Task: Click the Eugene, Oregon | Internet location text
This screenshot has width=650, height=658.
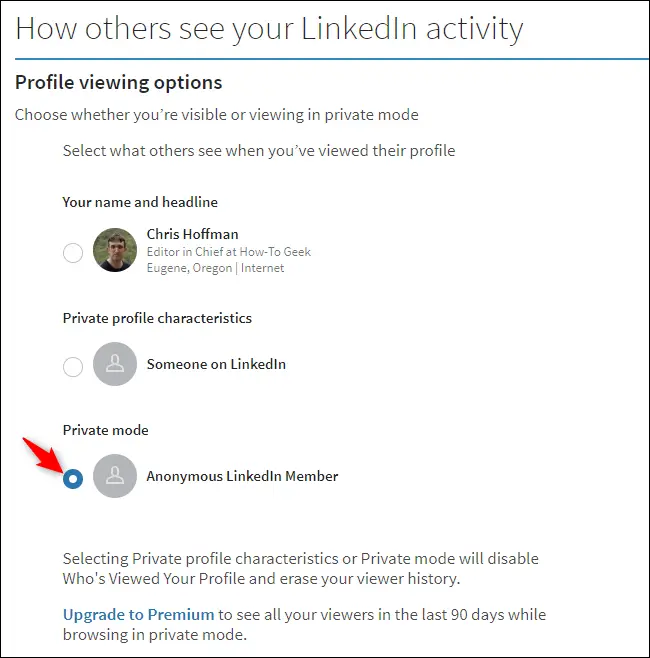Action: click(215, 268)
